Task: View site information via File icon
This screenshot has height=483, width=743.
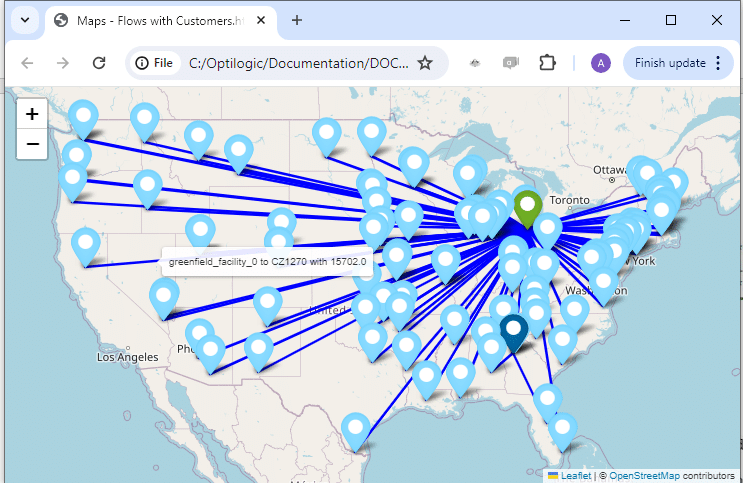Action: tap(154, 63)
